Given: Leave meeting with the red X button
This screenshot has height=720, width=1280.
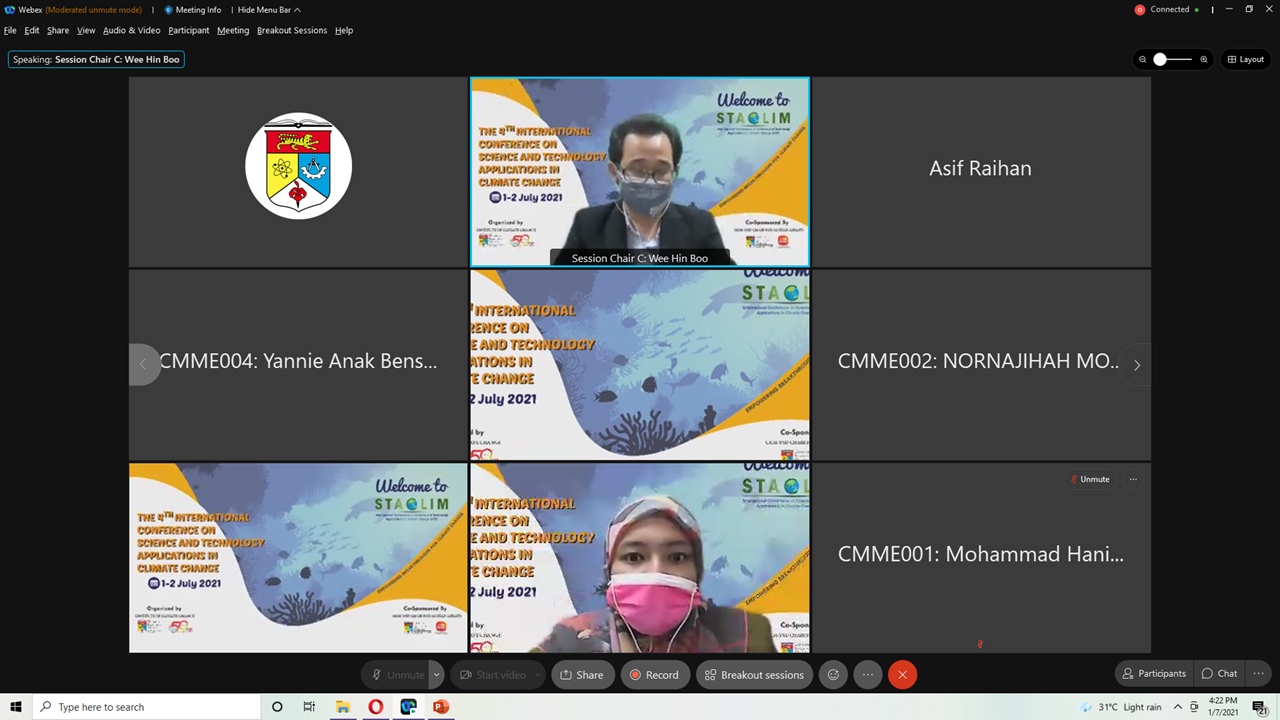Looking at the screenshot, I should pos(902,675).
